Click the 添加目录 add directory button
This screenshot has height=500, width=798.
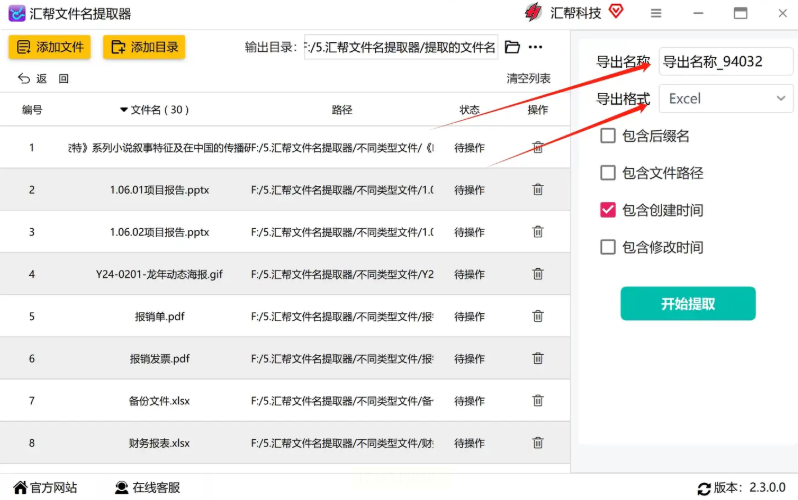tap(145, 47)
